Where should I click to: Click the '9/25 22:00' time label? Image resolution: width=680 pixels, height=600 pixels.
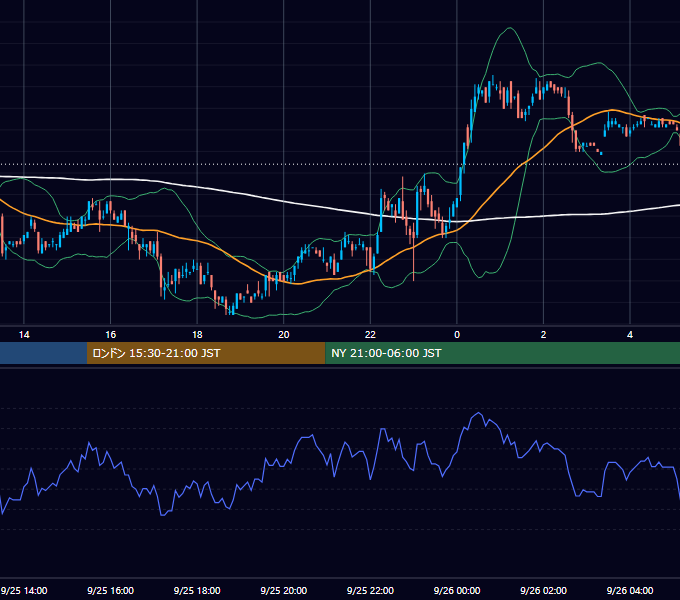point(370,590)
